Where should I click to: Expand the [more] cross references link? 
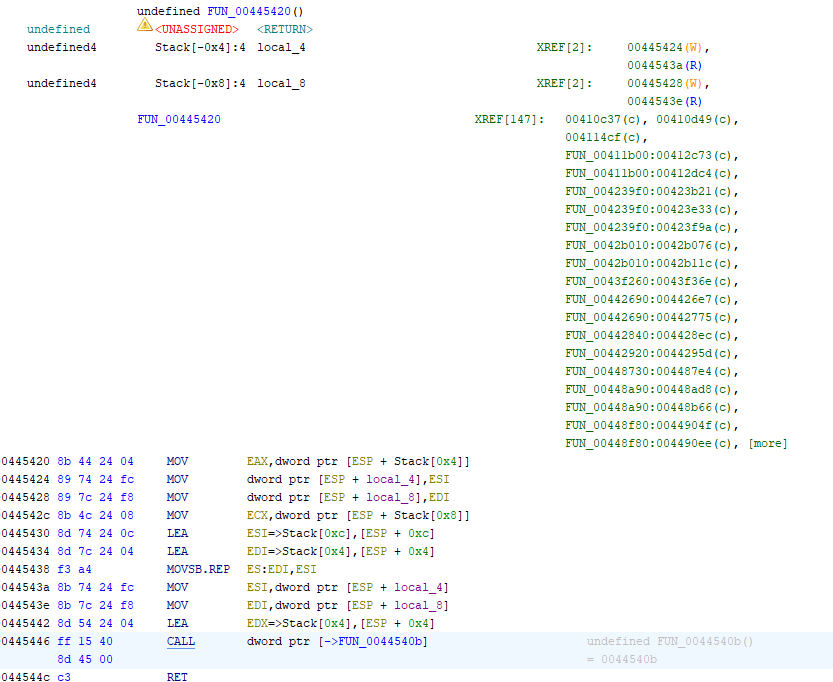click(768, 445)
